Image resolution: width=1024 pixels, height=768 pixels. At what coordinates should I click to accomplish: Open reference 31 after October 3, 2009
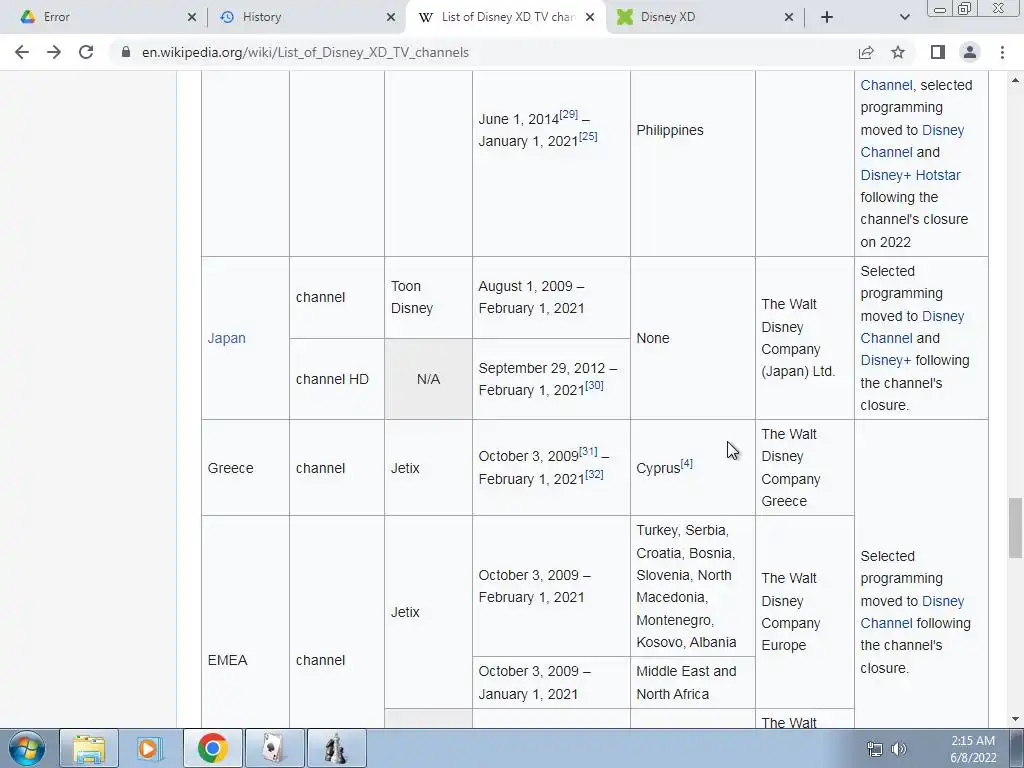coord(588,451)
